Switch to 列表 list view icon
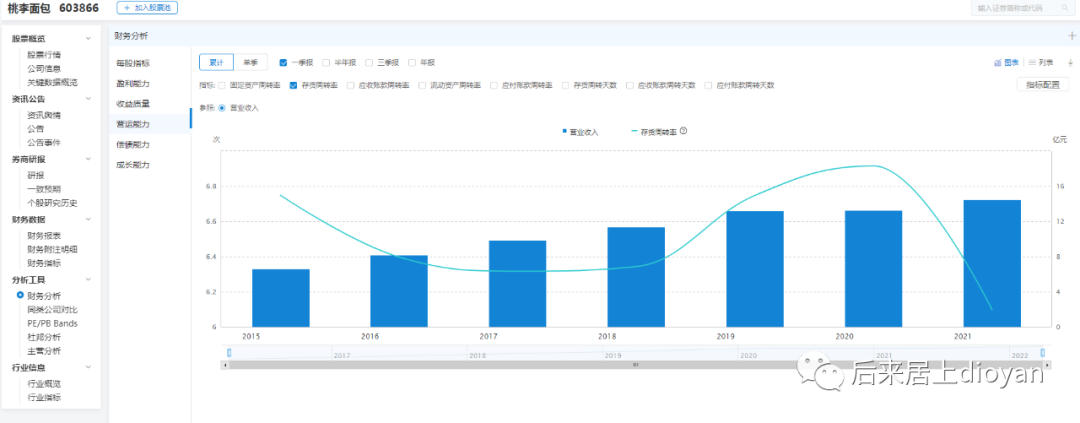The width and height of the screenshot is (1080, 423). (1032, 62)
